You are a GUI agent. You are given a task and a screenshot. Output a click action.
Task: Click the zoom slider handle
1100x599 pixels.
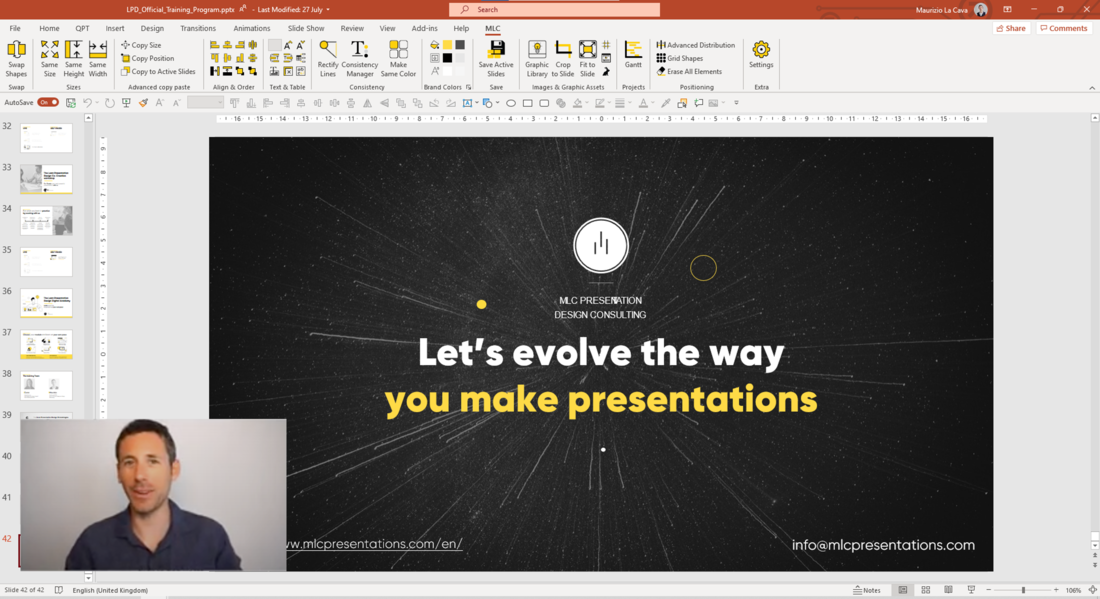(x=1023, y=590)
